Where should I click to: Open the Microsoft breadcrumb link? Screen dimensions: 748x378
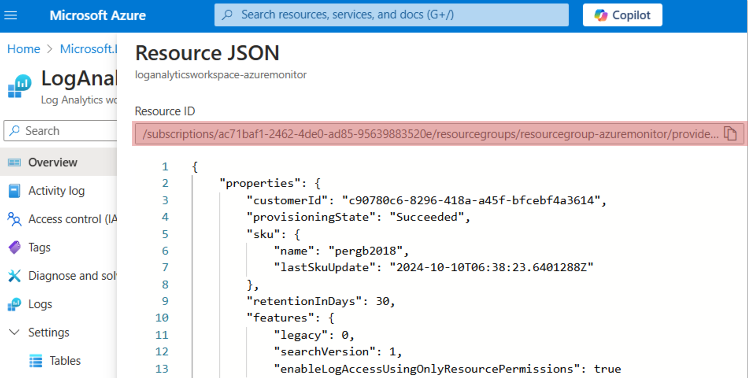(x=88, y=49)
